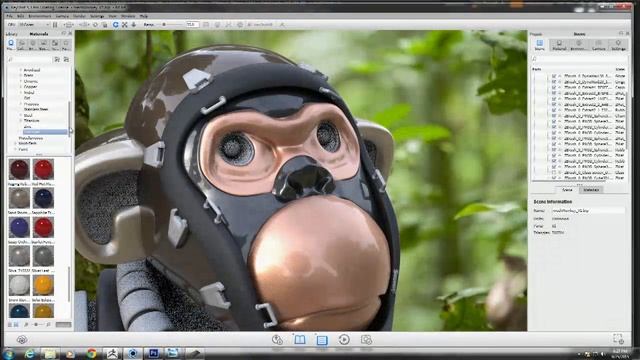Expand the Nickel material folder
Viewport: 640px width, 360px height.
(21, 93)
